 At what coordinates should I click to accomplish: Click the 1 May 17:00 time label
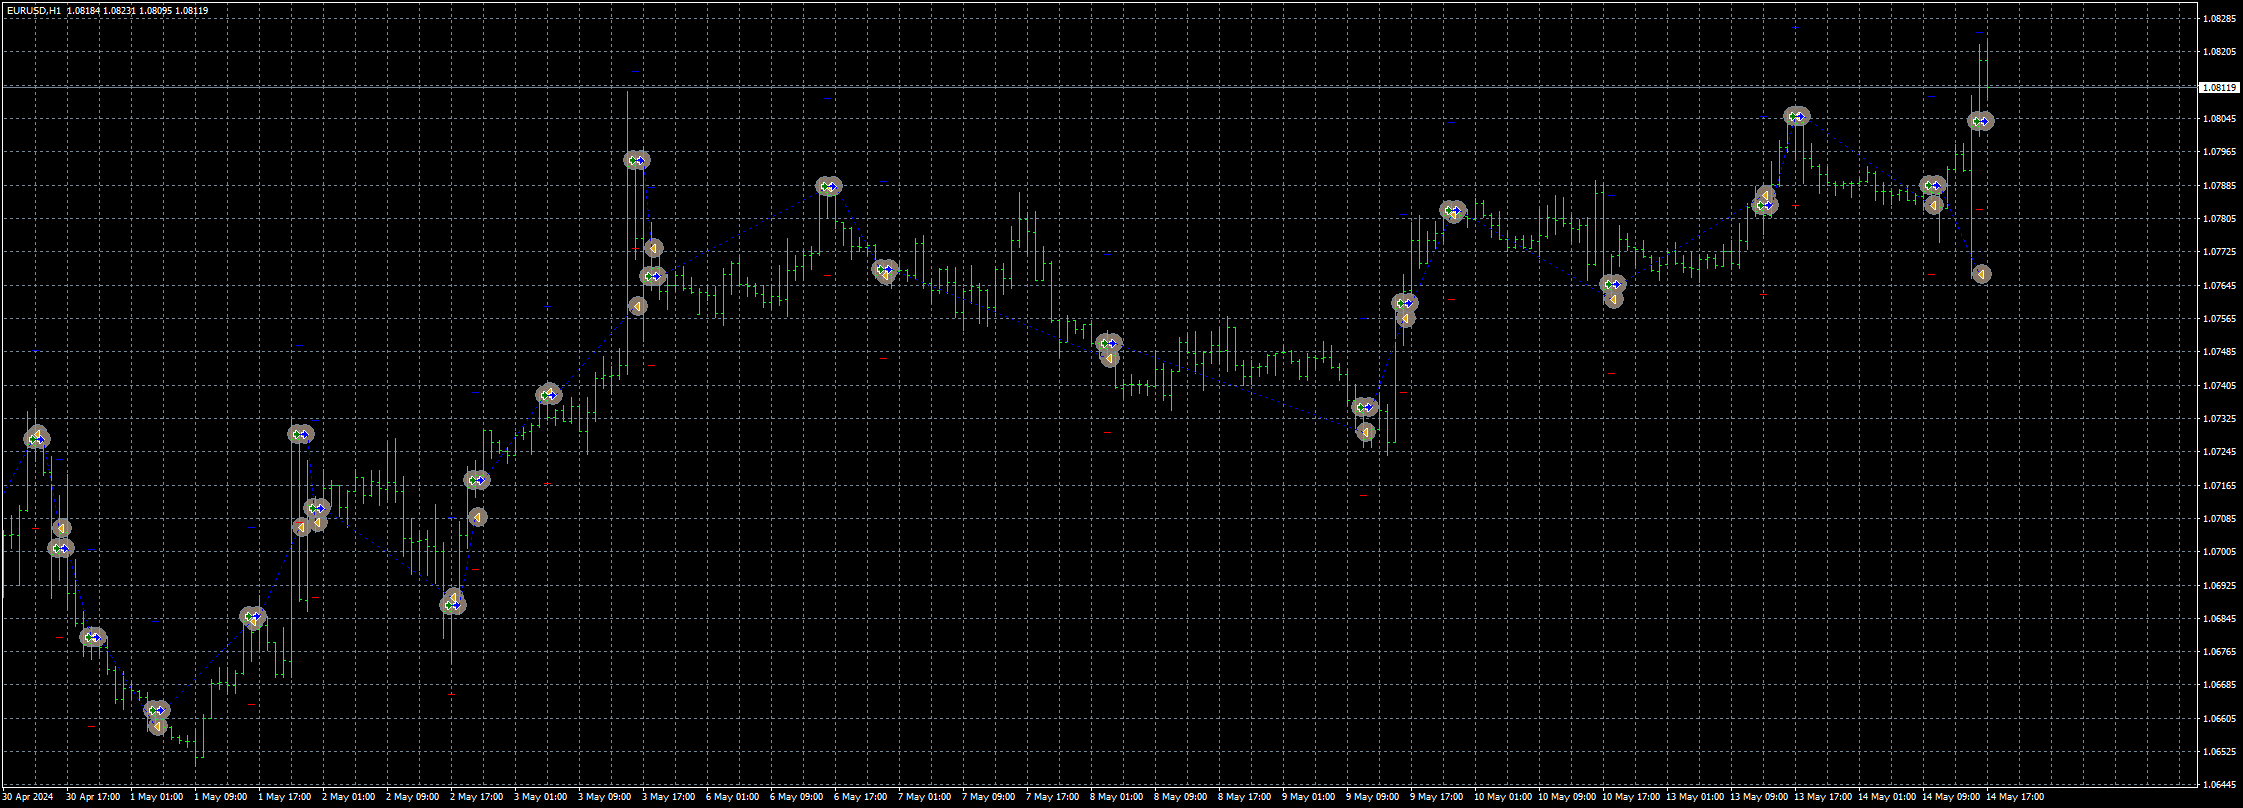pyautogui.click(x=285, y=797)
